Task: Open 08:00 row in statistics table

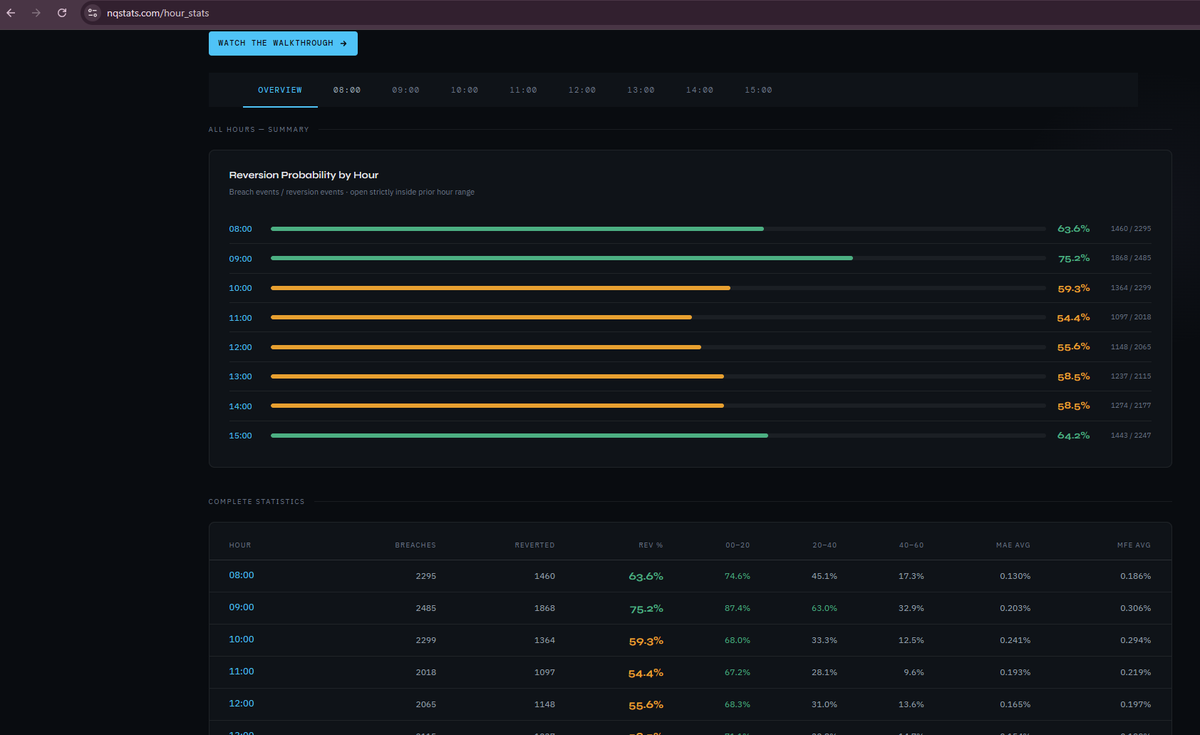Action: coord(689,576)
